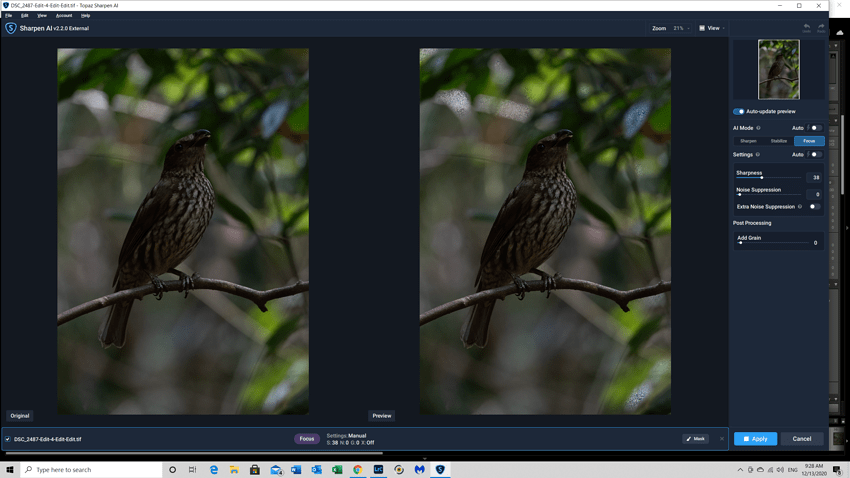
Task: Click the Extra Noise Suppression info icon
Action: coord(800,206)
